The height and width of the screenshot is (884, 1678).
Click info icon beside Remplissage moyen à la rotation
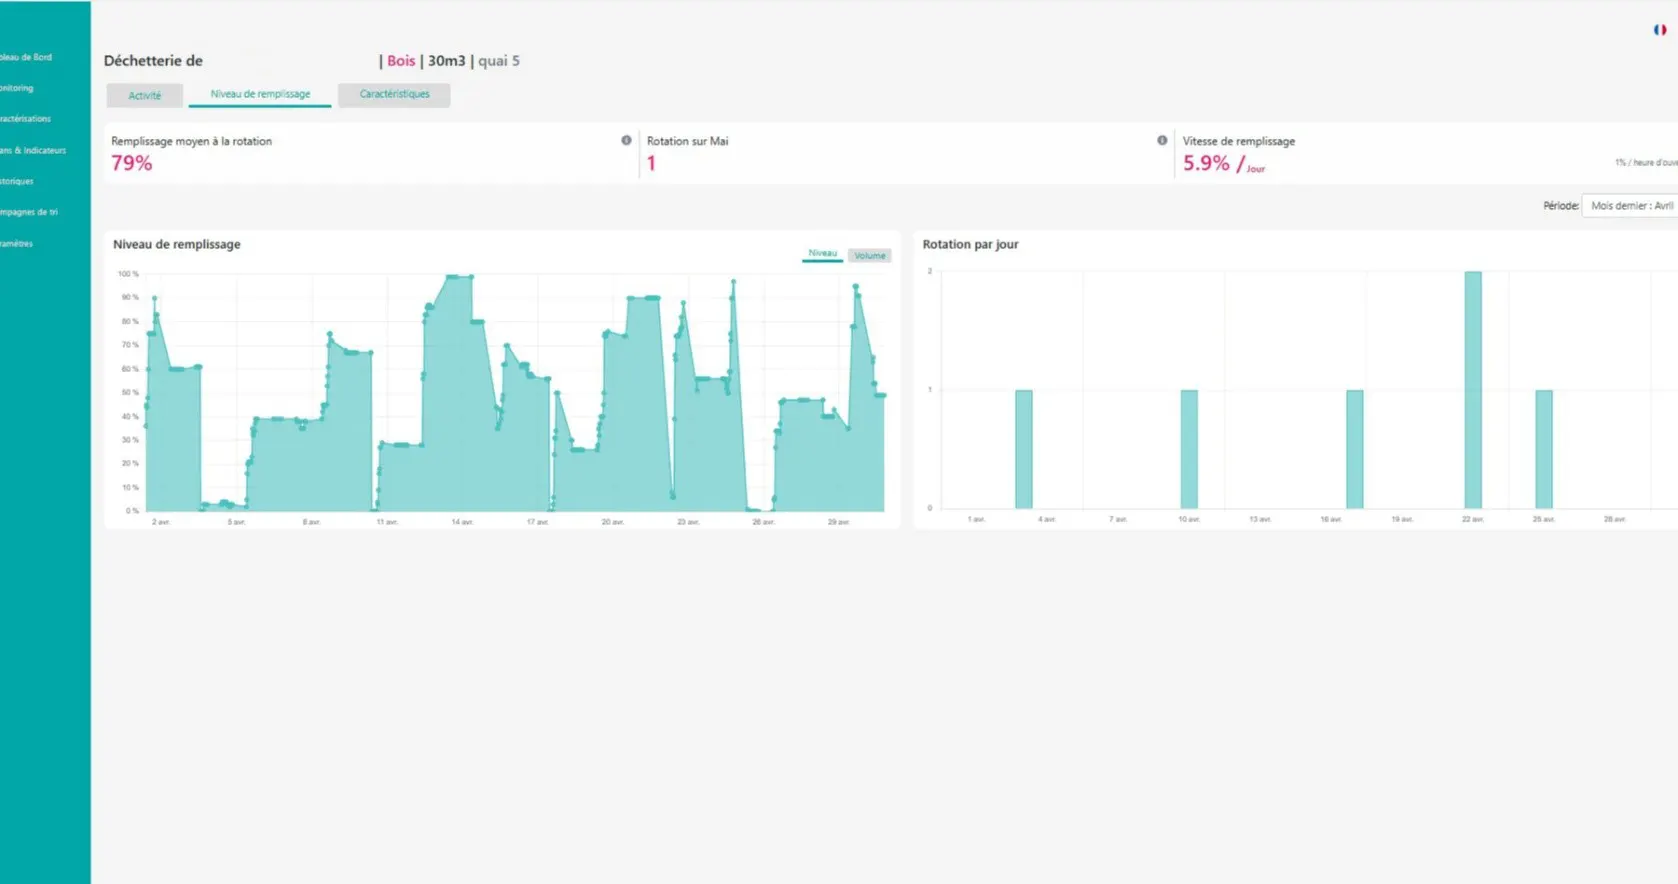coord(626,141)
